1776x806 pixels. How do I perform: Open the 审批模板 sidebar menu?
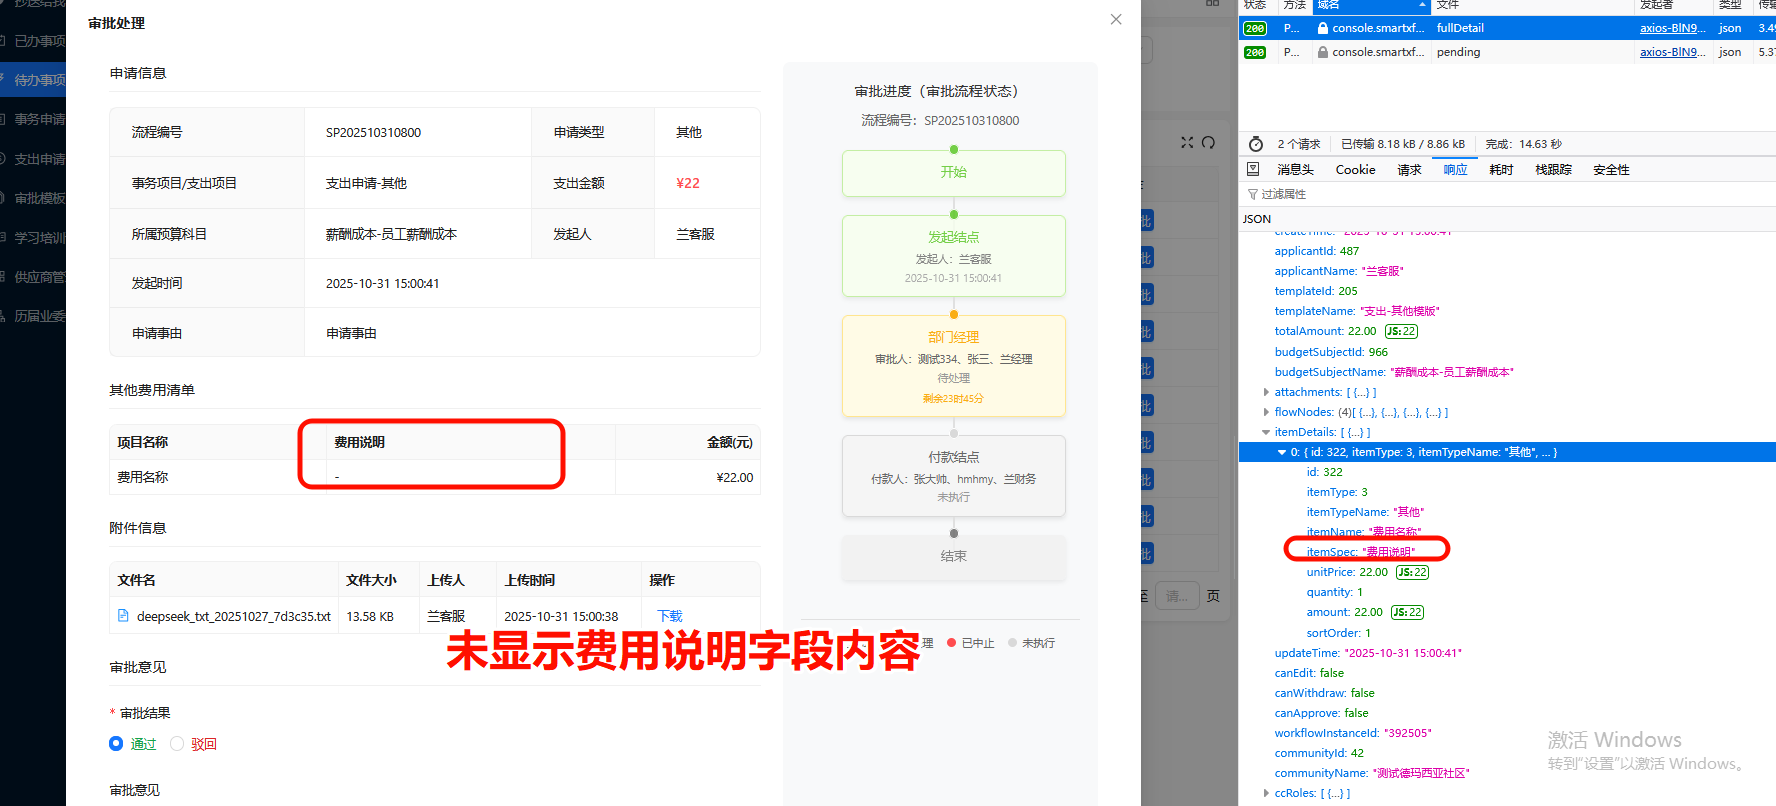[33, 198]
